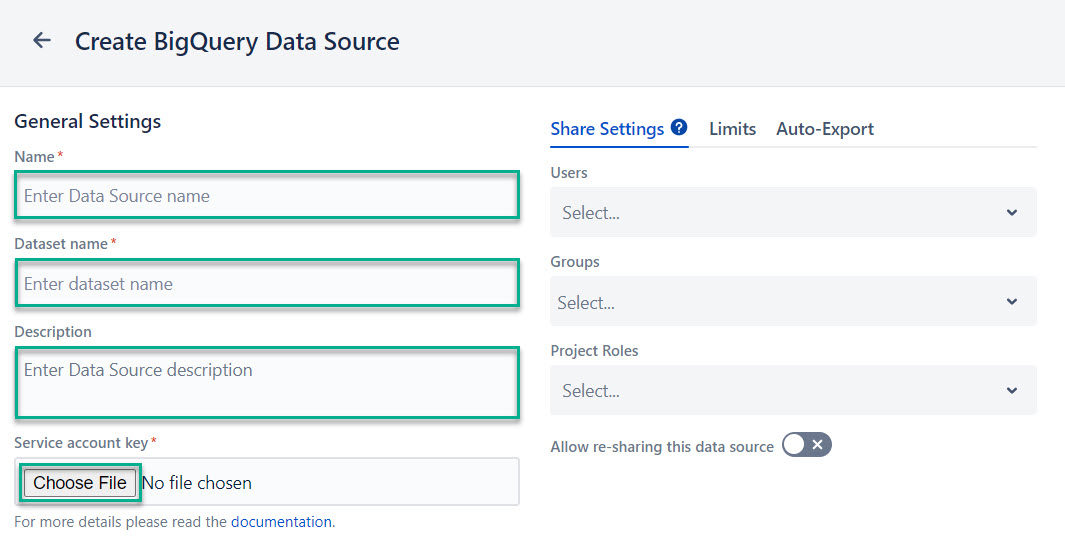The height and width of the screenshot is (551, 1065).
Task: Go back using the left arrow icon
Action: click(41, 41)
